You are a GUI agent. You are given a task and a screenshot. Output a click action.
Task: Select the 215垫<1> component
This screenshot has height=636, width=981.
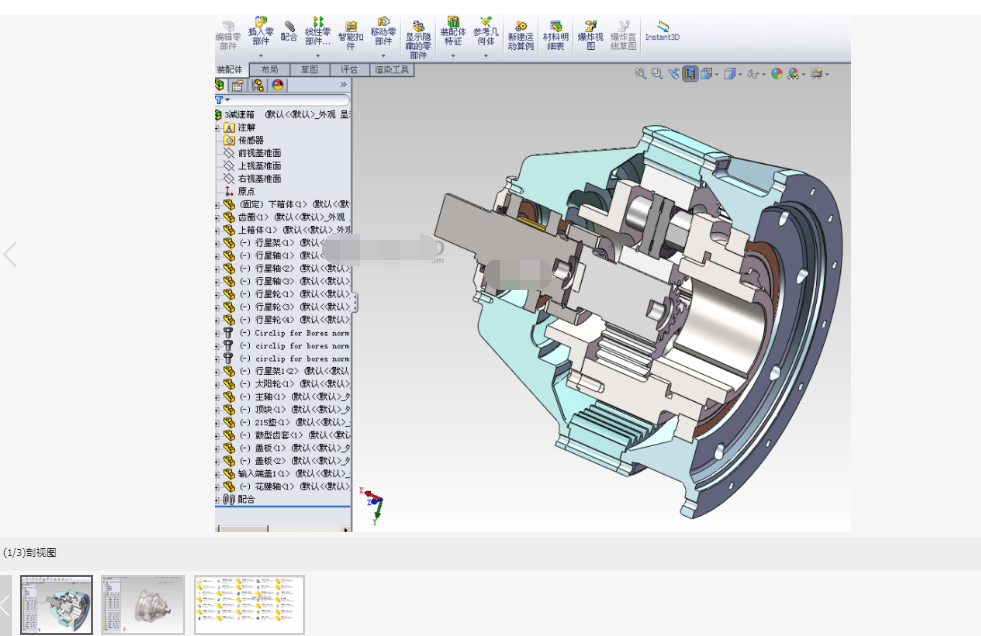(287, 422)
